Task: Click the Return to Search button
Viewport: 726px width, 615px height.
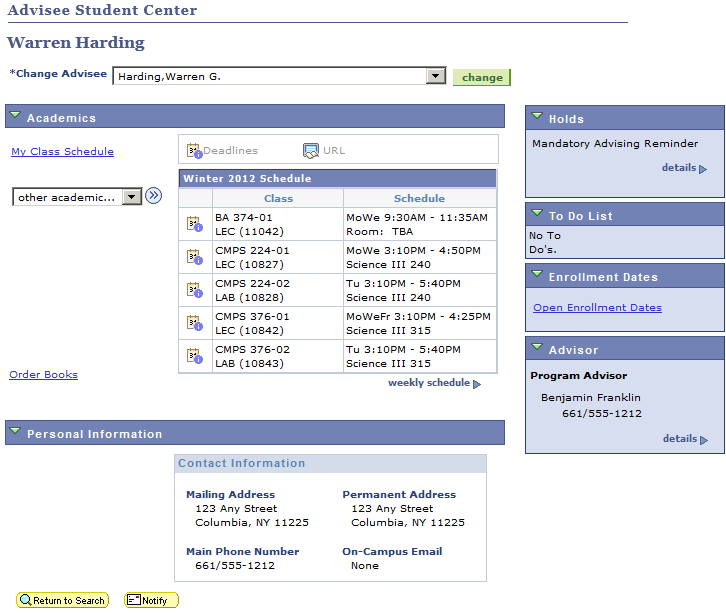Action: (x=62, y=600)
